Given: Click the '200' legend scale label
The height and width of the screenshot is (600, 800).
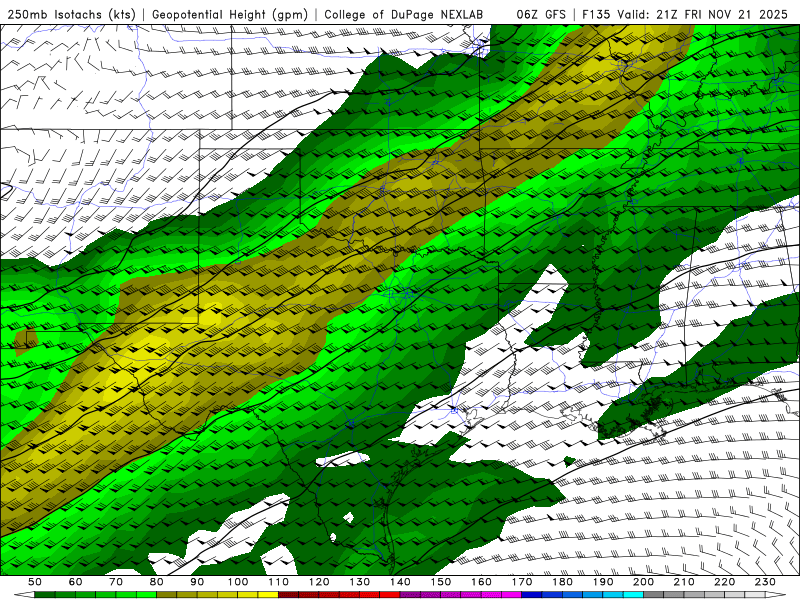Looking at the screenshot, I should pyautogui.click(x=644, y=582).
